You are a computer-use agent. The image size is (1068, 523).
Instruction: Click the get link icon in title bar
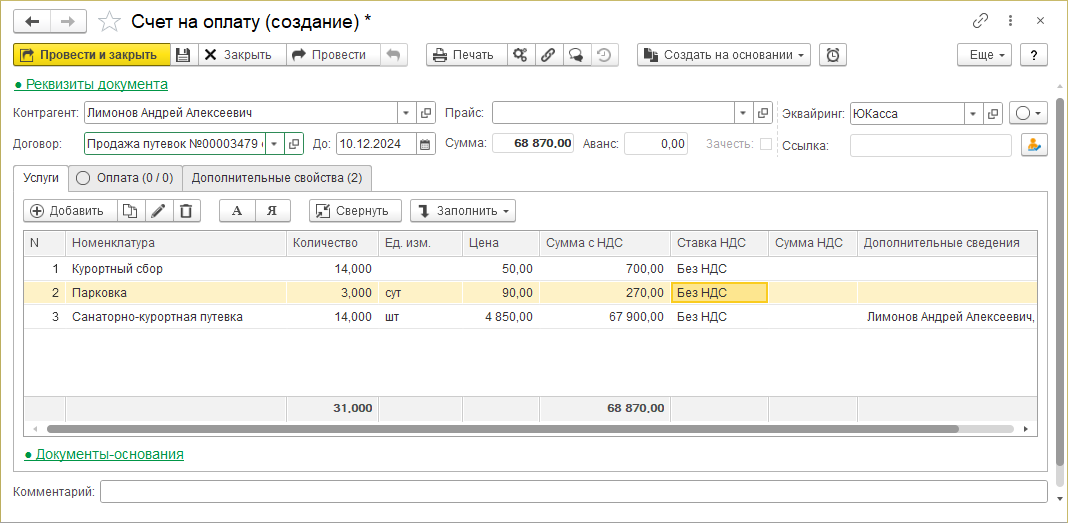point(980,21)
